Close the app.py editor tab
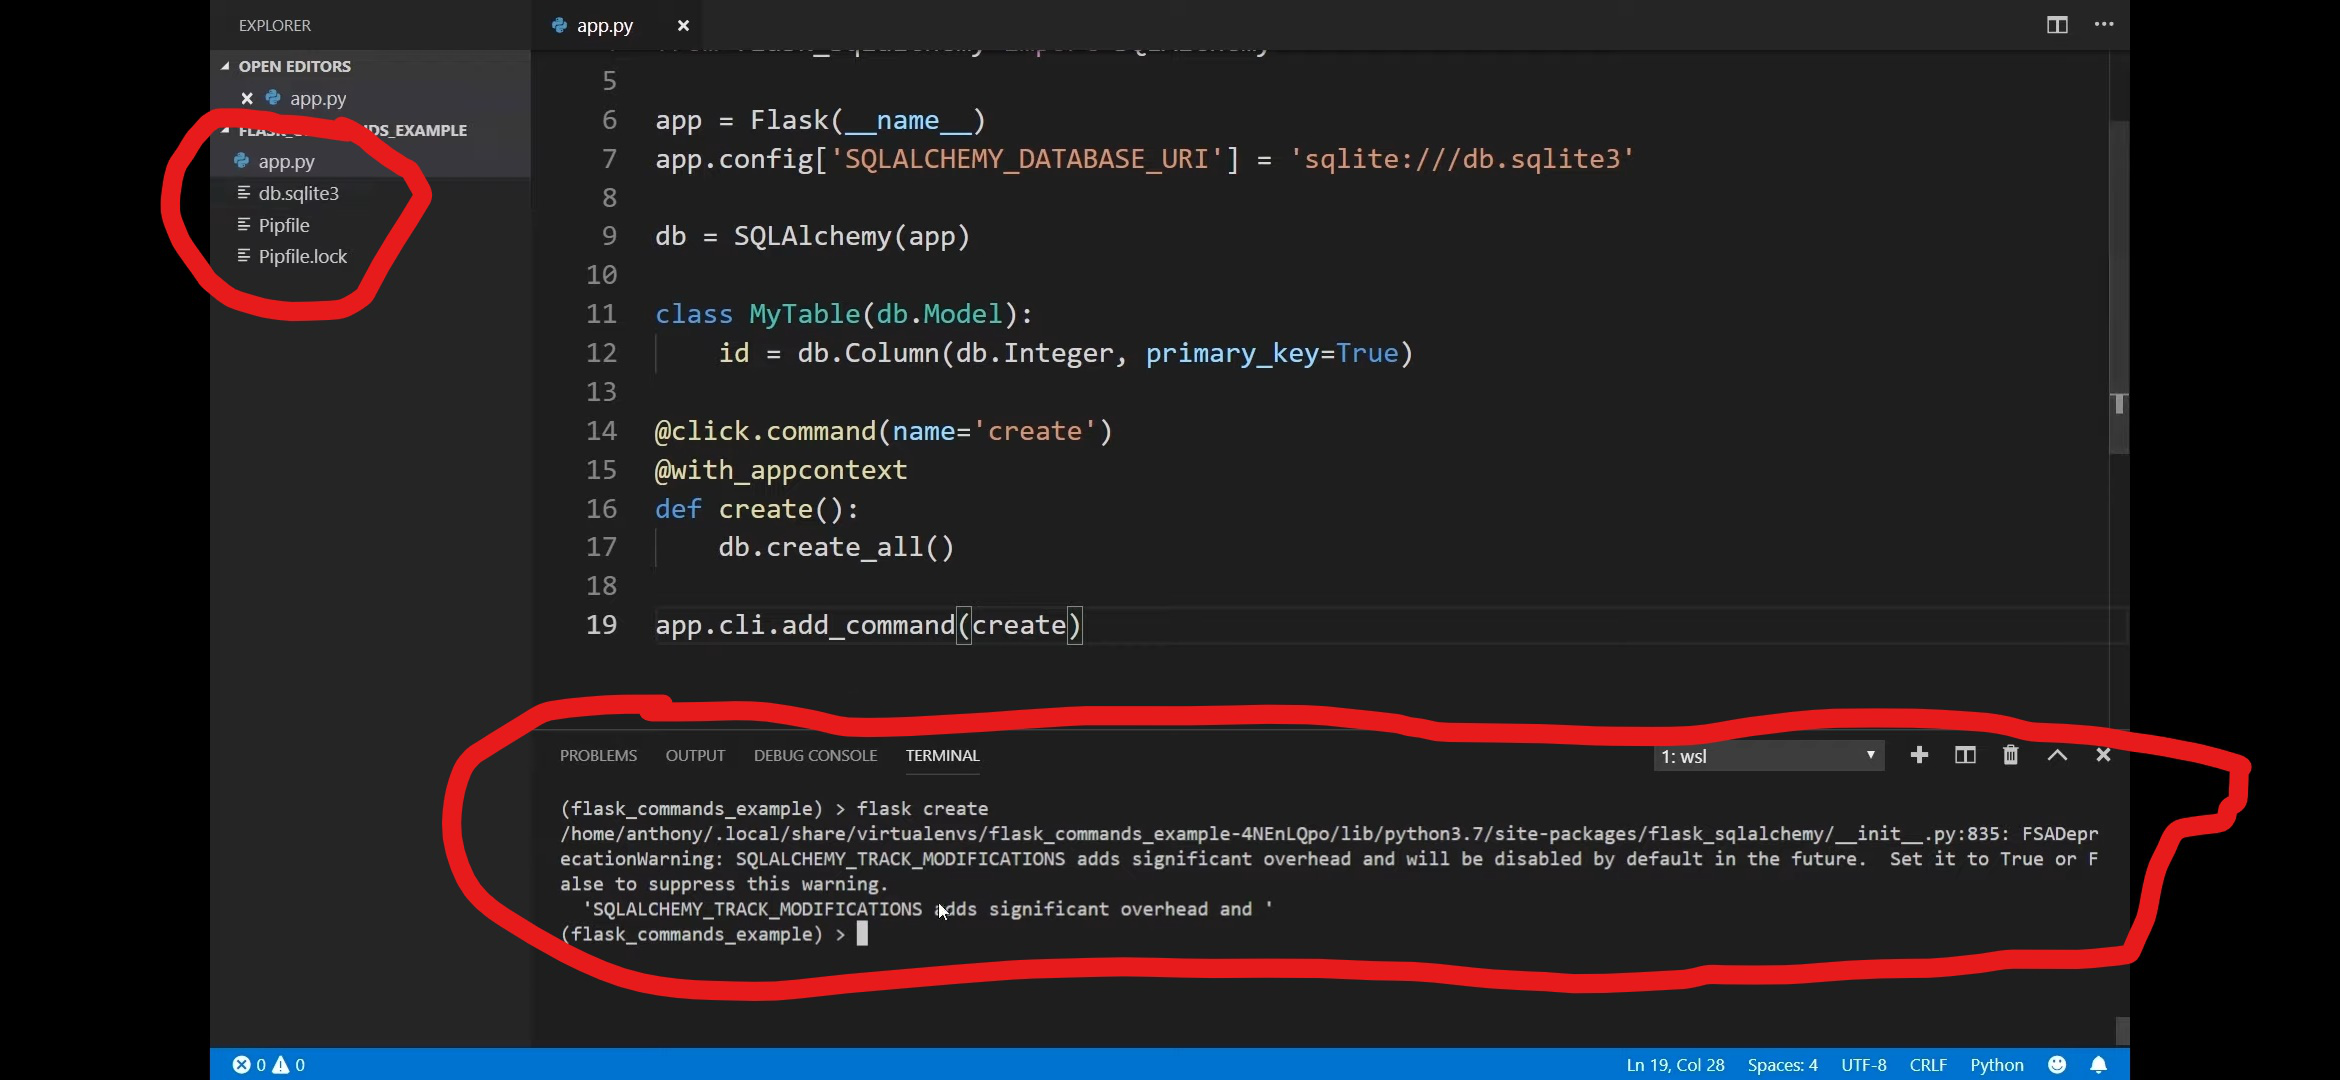The height and width of the screenshot is (1080, 2340). (x=683, y=26)
